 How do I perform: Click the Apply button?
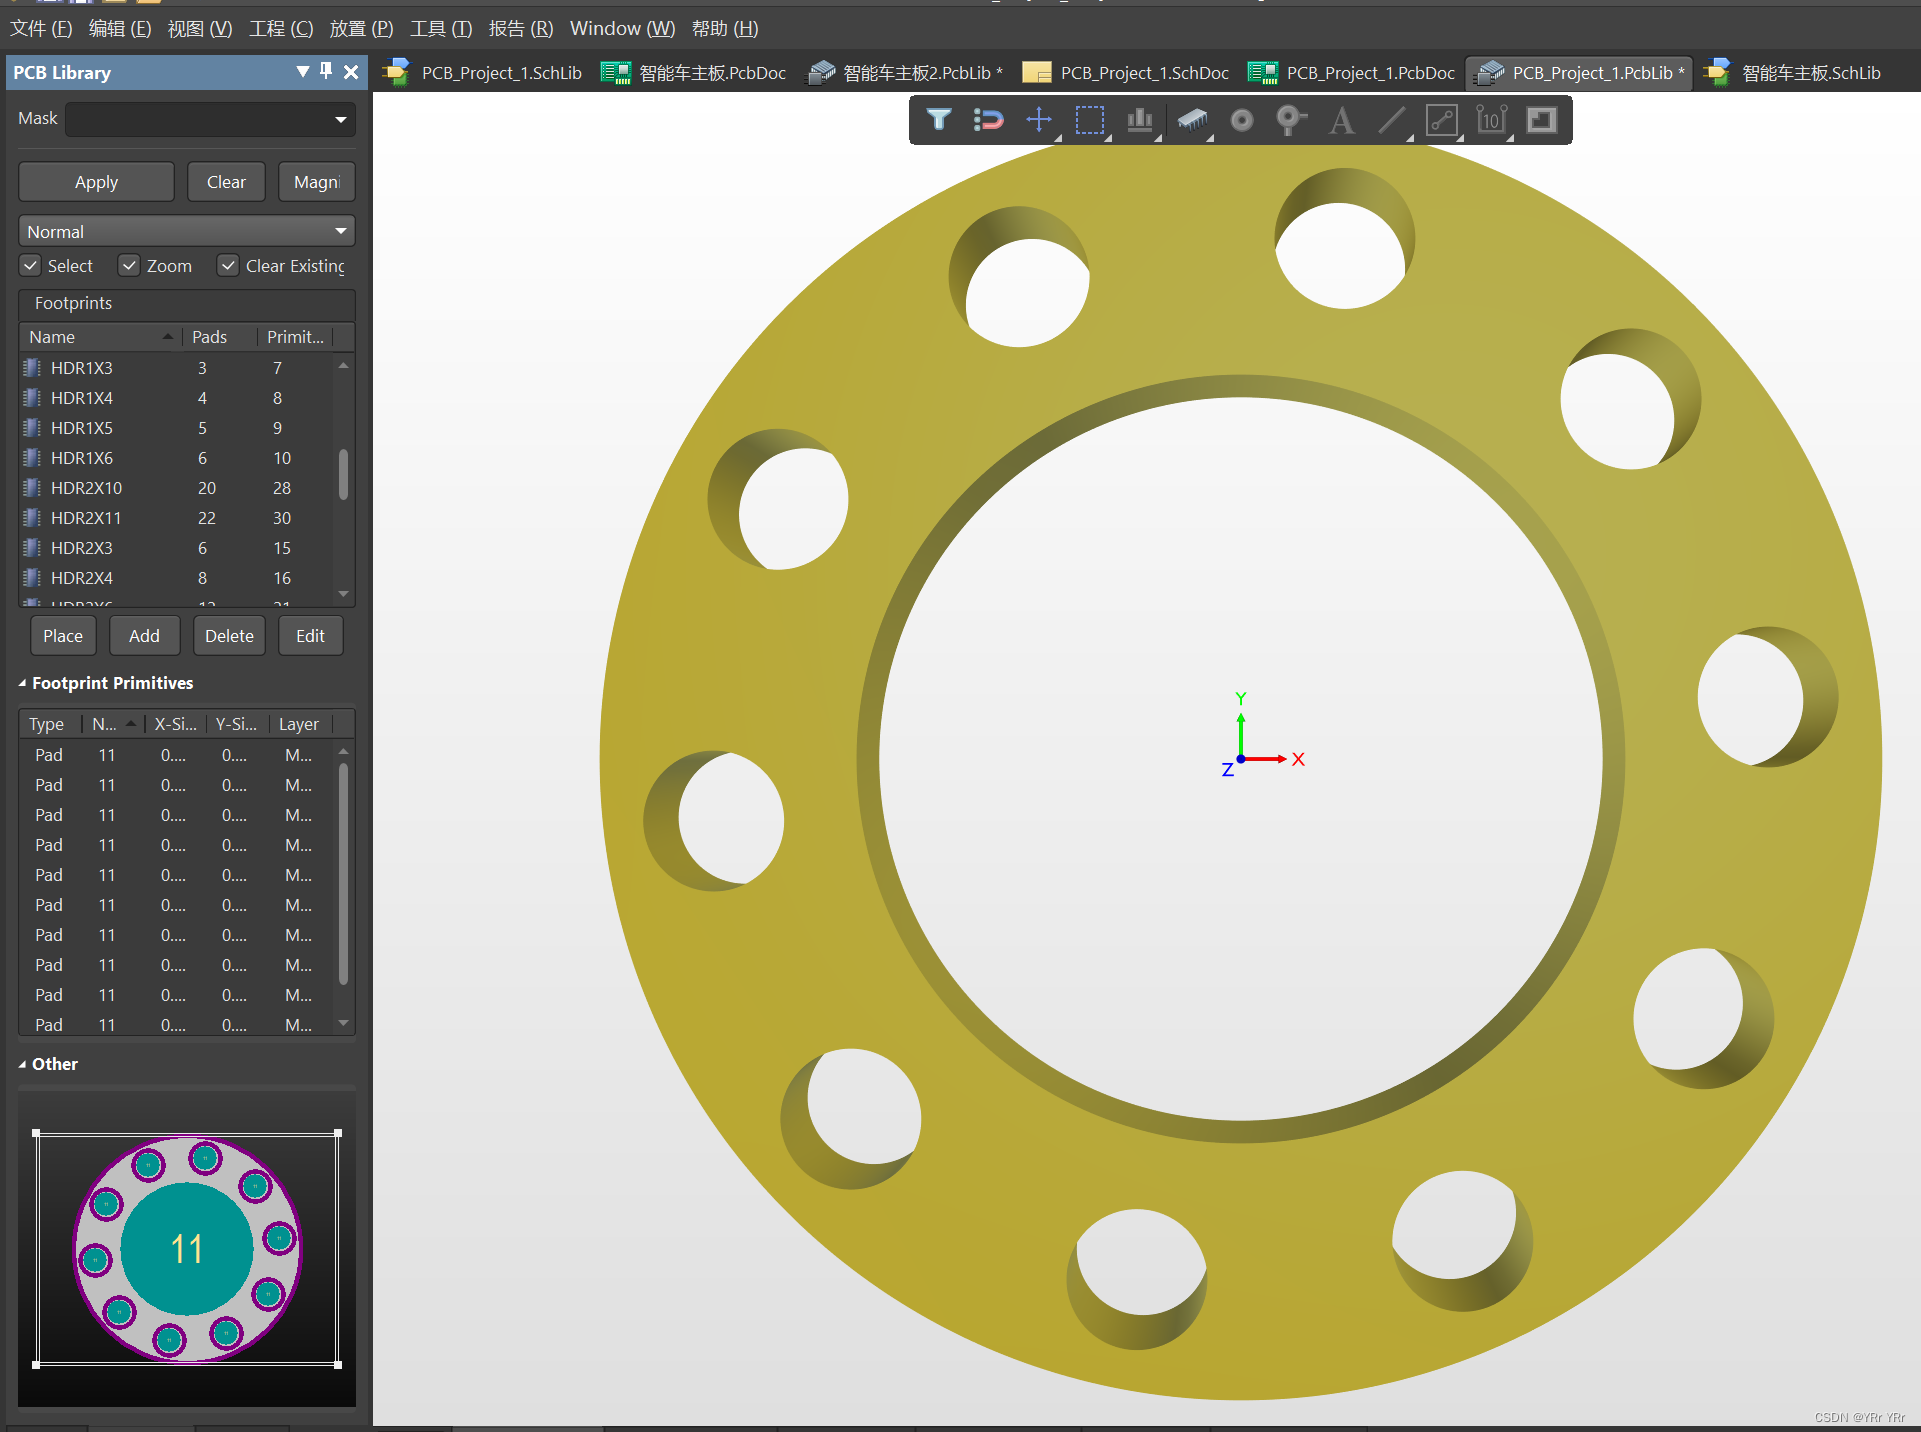point(95,181)
